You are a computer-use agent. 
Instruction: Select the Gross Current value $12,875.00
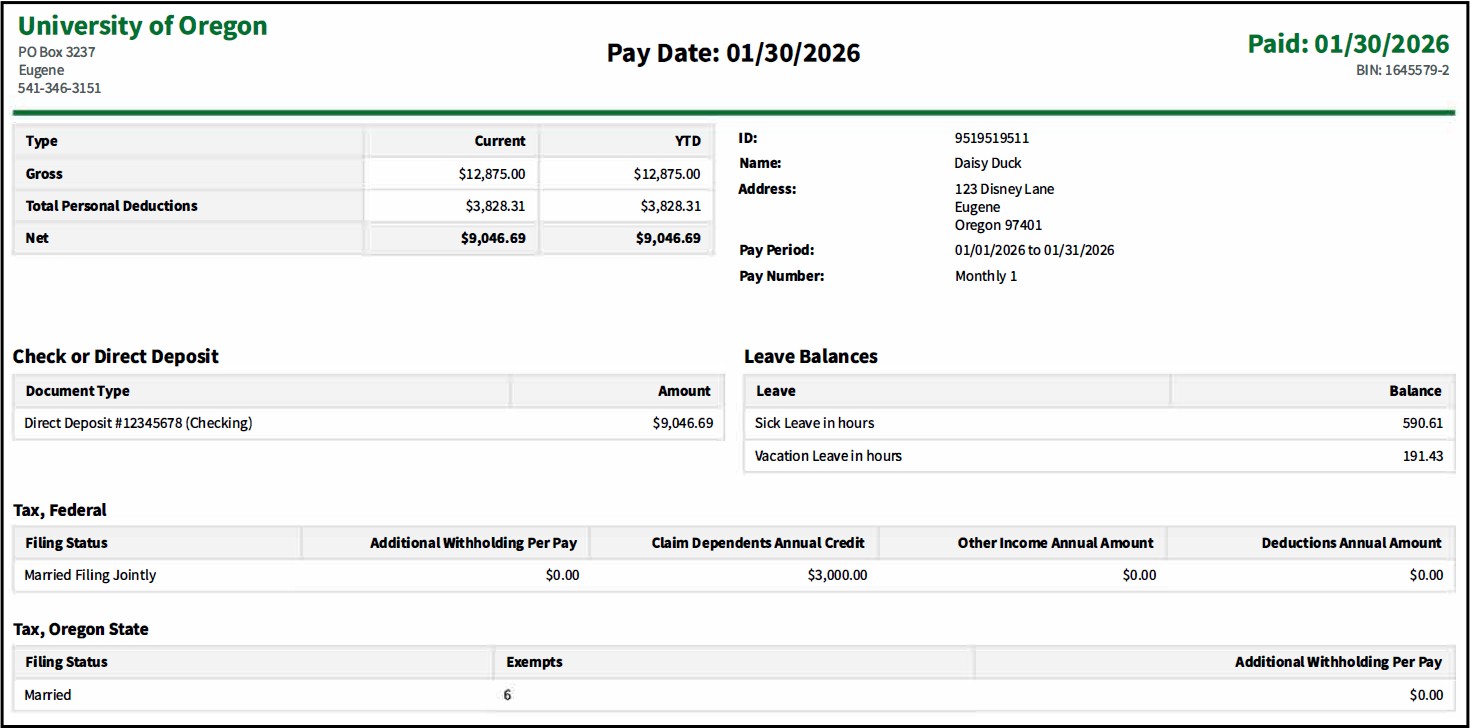[x=492, y=174]
